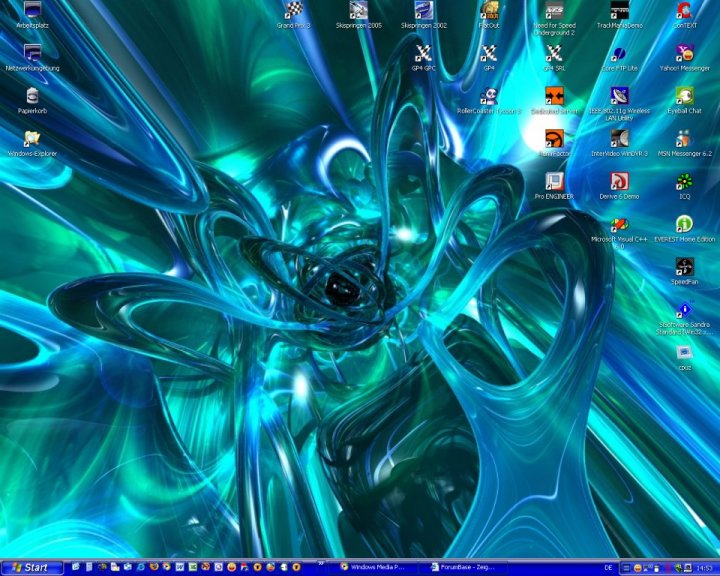
Task: Select the Microsoft Visual C++ 6.0 shortcut
Action: click(619, 232)
